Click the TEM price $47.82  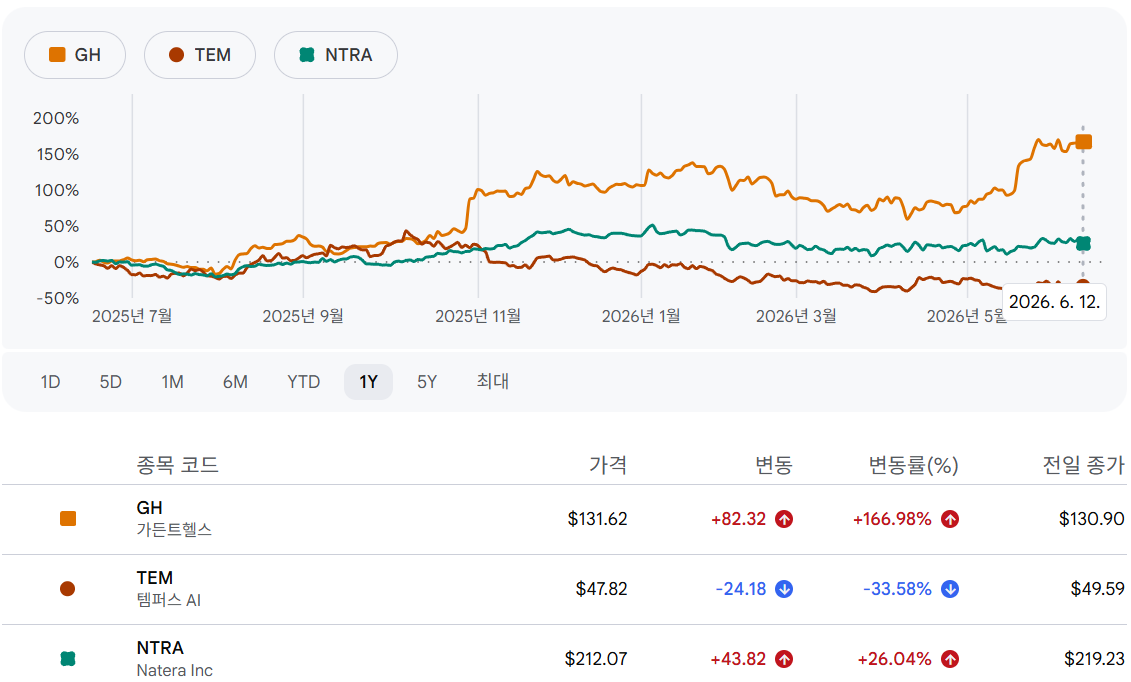(x=602, y=589)
